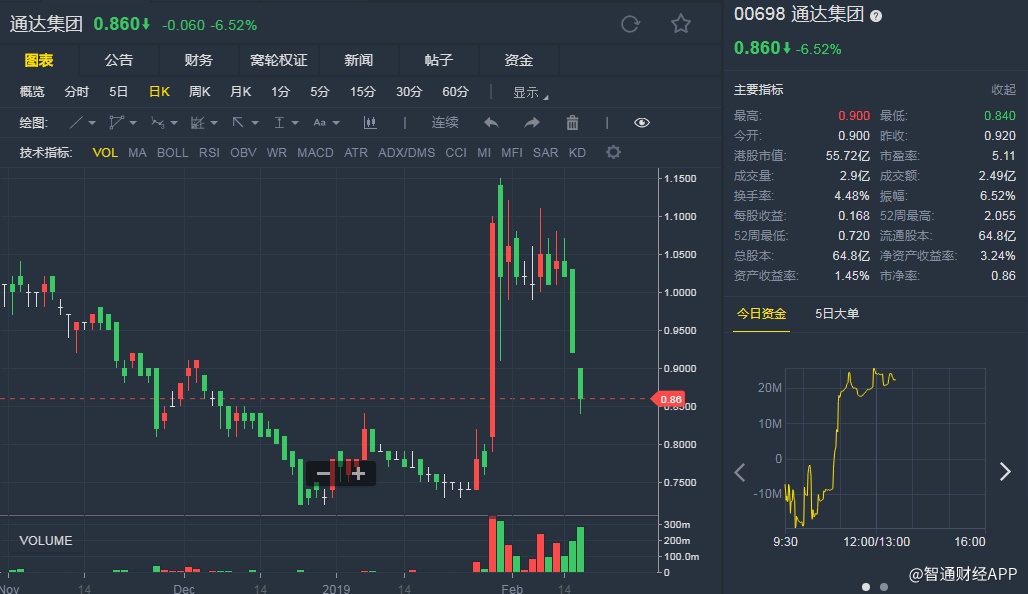Open the 新闻 tab

click(359, 60)
